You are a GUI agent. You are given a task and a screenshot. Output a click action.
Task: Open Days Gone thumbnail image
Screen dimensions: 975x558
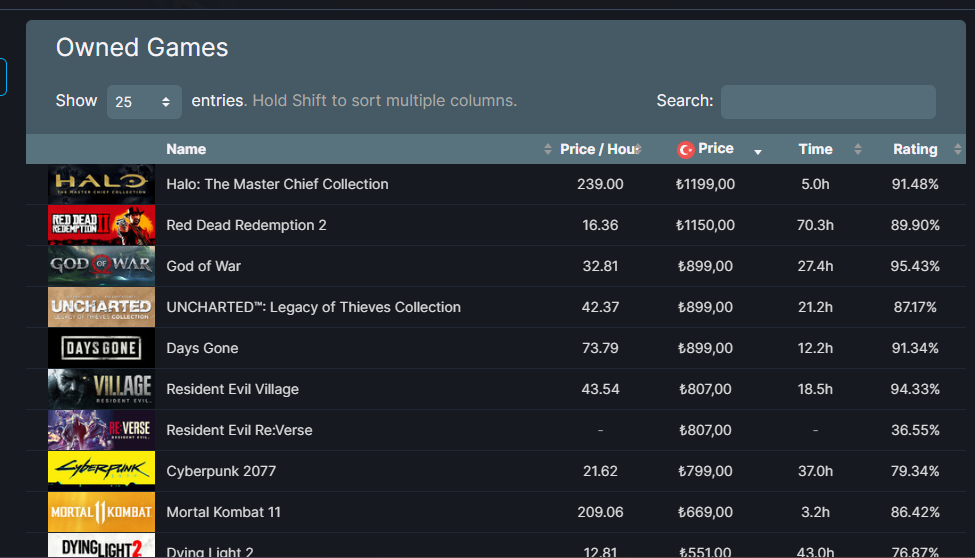pos(101,348)
